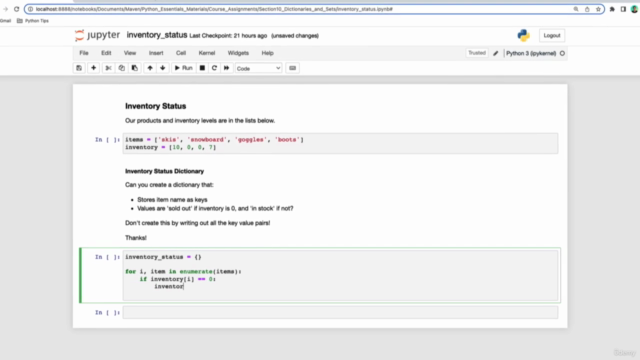
Task: Click the kernel idle circle indicator
Action: pos(562,53)
